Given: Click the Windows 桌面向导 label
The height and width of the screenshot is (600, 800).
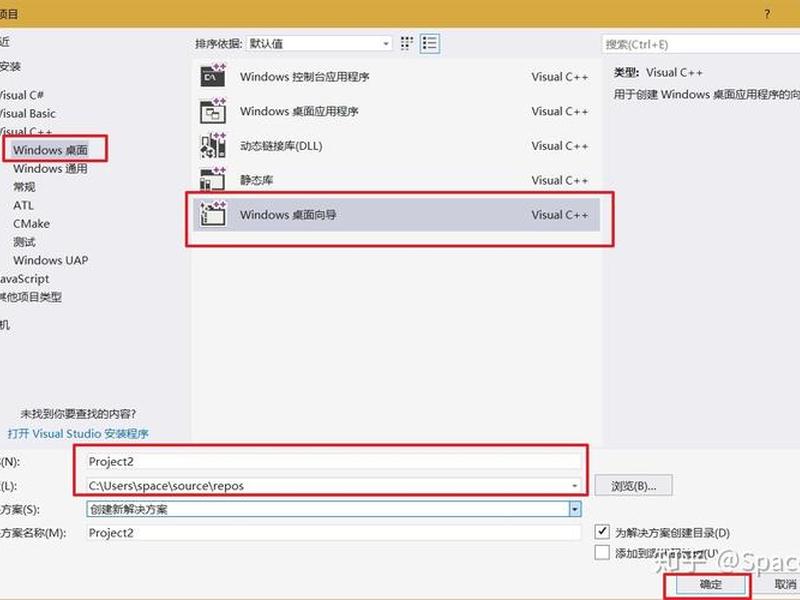Looking at the screenshot, I should tap(288, 215).
